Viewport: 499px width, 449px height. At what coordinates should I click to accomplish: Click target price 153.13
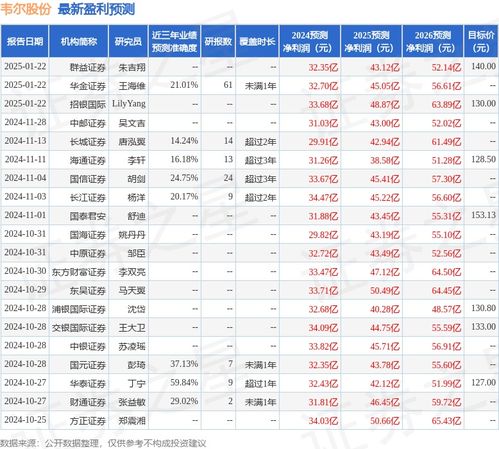click(483, 215)
